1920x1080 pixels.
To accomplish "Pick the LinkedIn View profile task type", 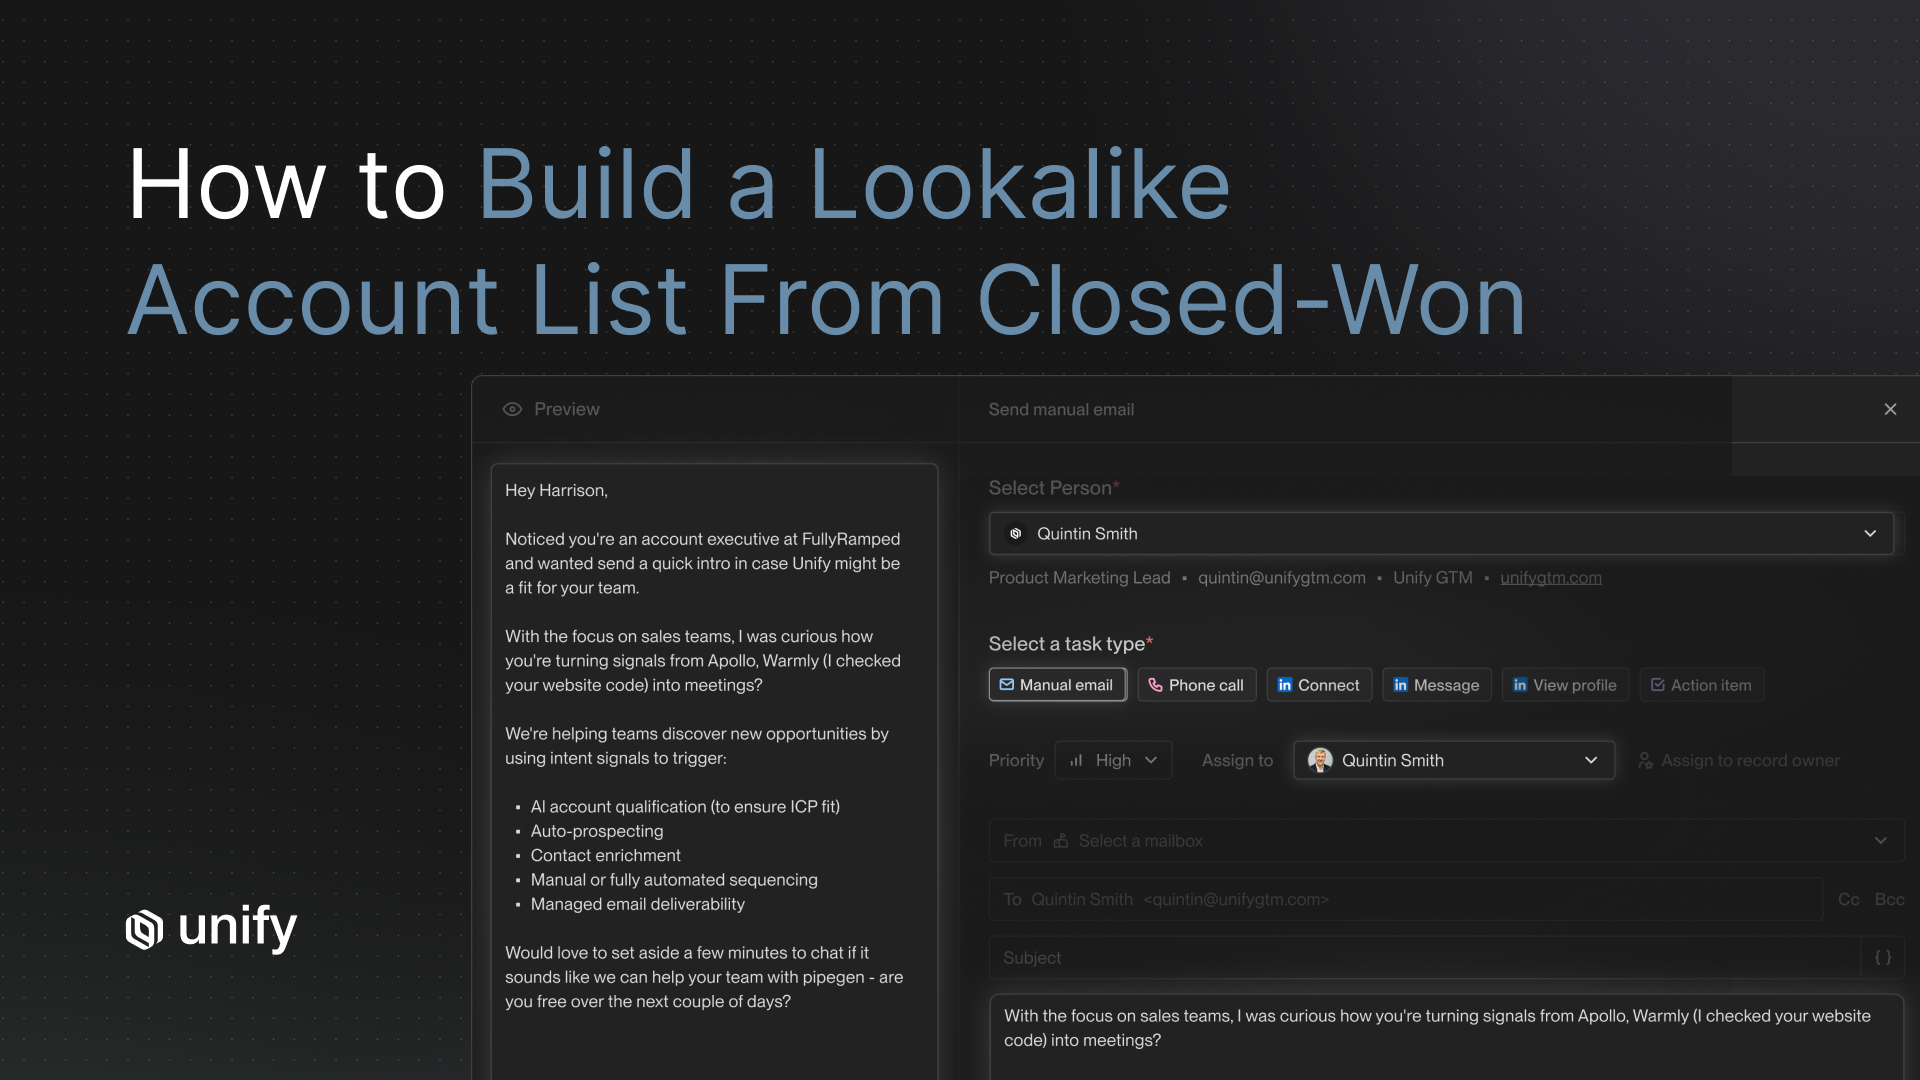I will click(x=1565, y=685).
